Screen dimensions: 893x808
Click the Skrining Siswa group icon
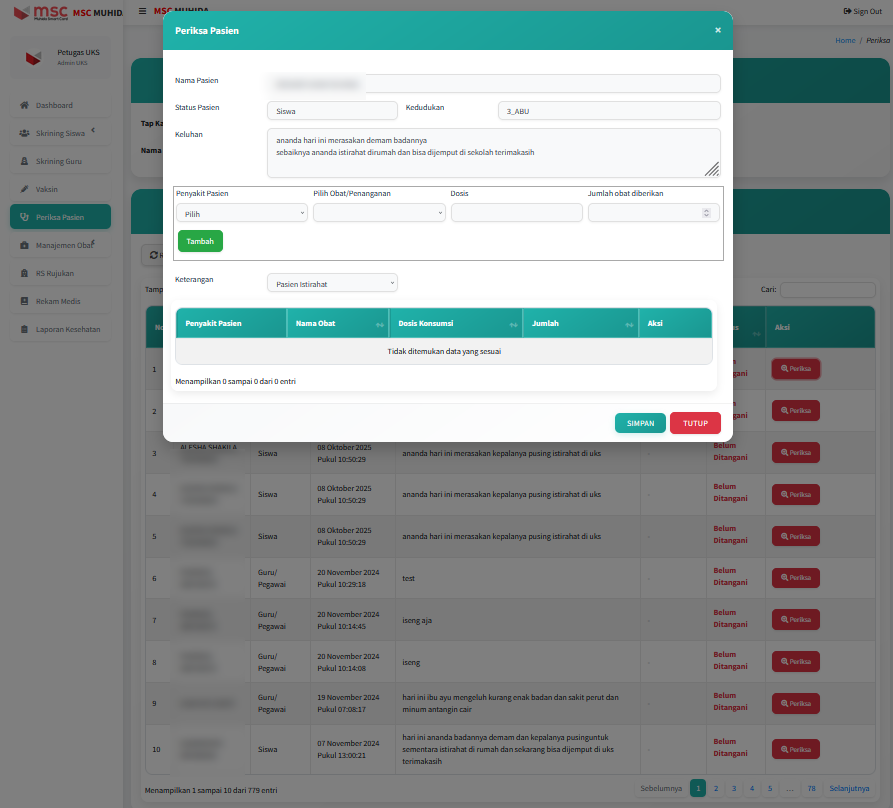24,133
